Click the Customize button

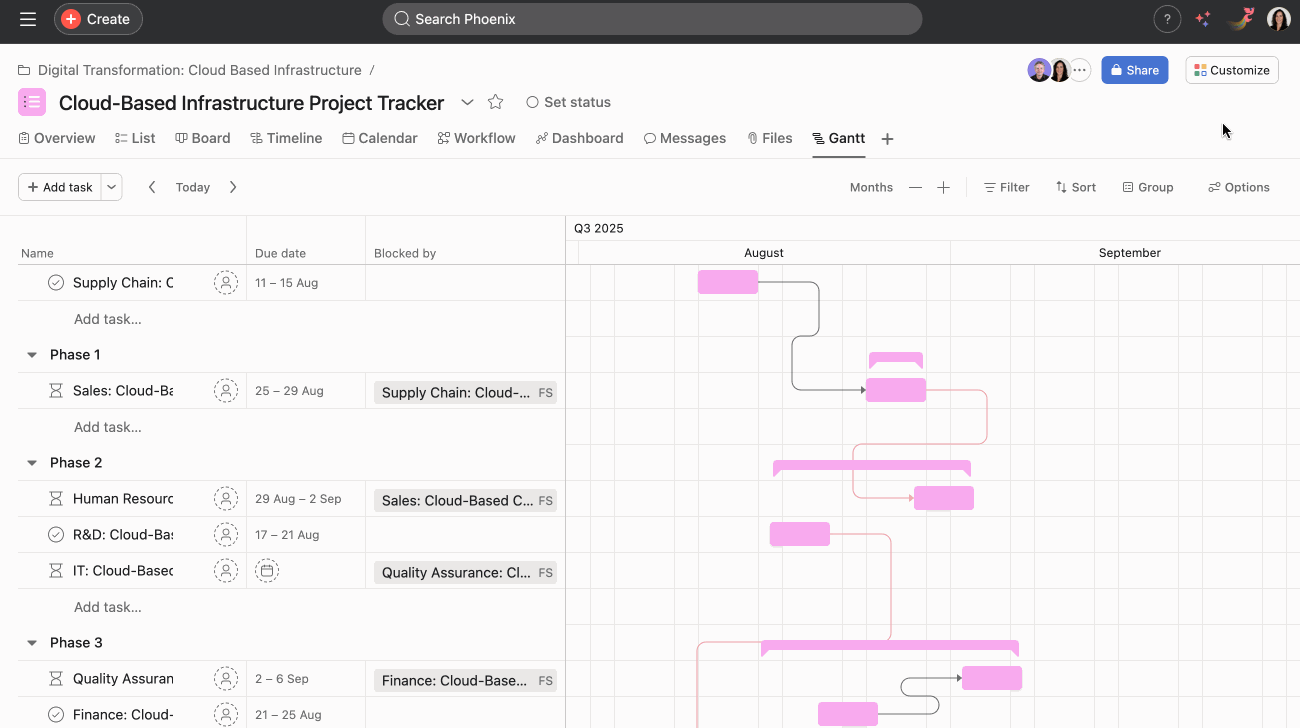click(x=1231, y=70)
